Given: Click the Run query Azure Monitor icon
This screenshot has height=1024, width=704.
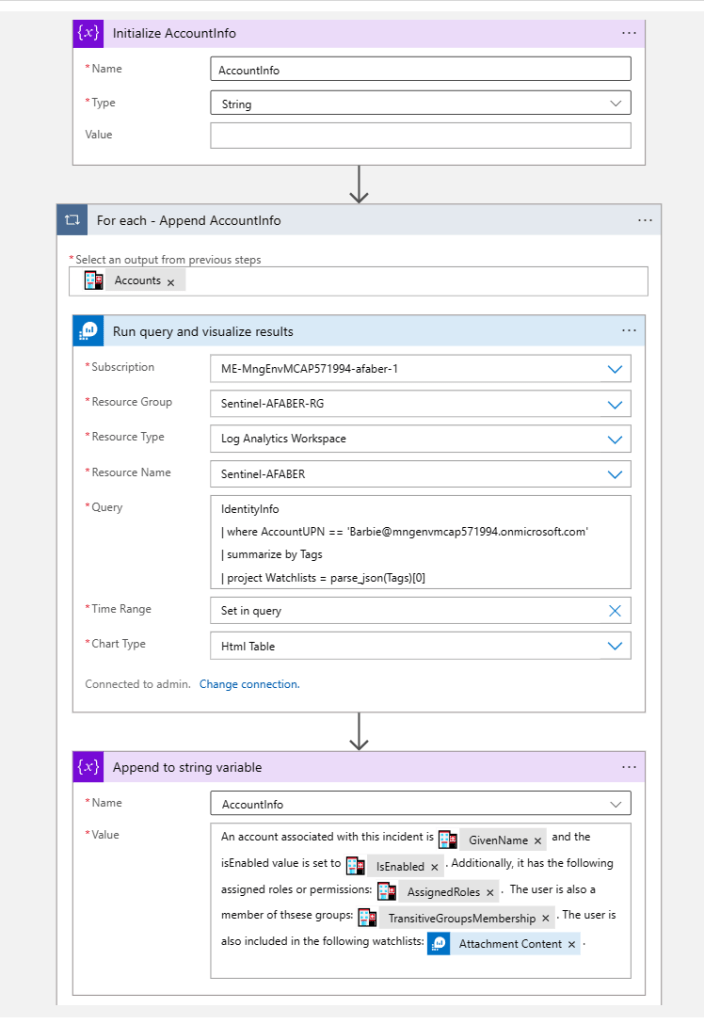Looking at the screenshot, I should (90, 331).
